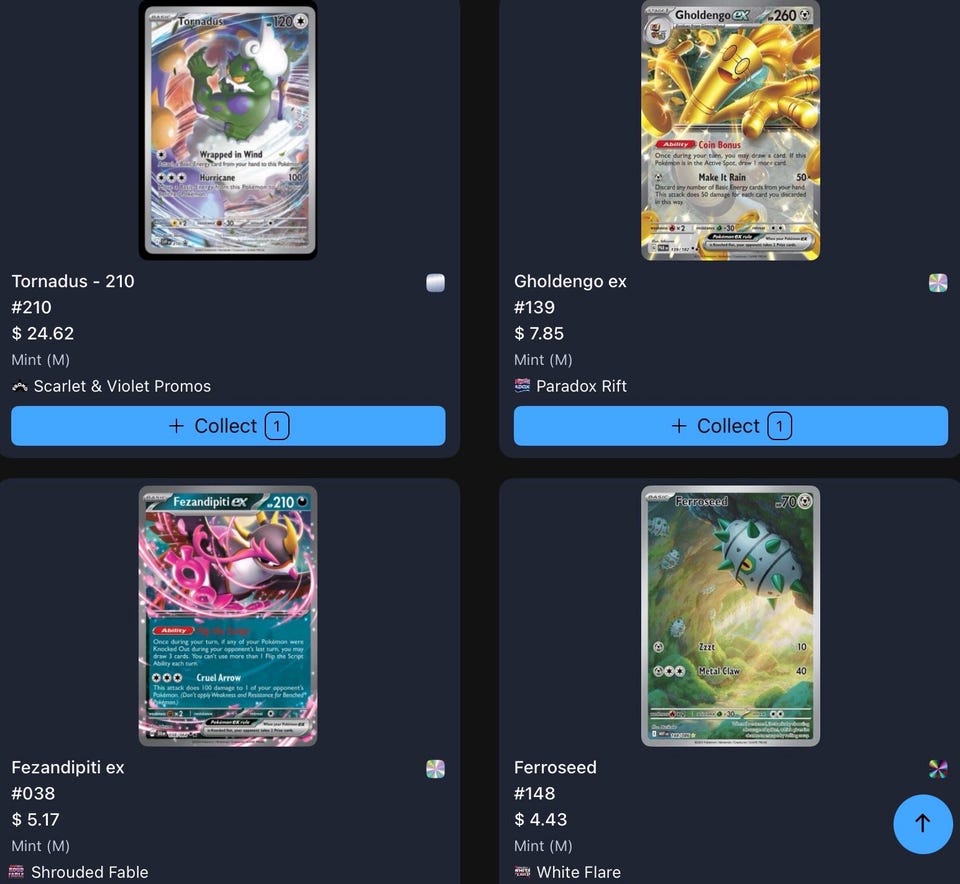Viewport: 960px width, 884px height.
Task: Collect the Gholdengo ex card
Action: 731,425
